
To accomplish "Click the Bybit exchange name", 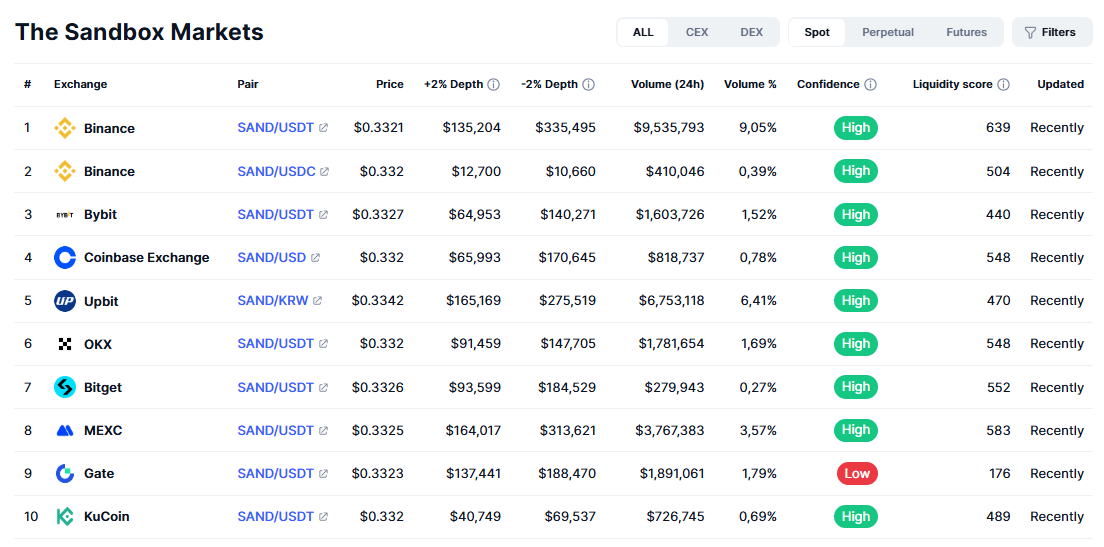I will click(100, 215).
